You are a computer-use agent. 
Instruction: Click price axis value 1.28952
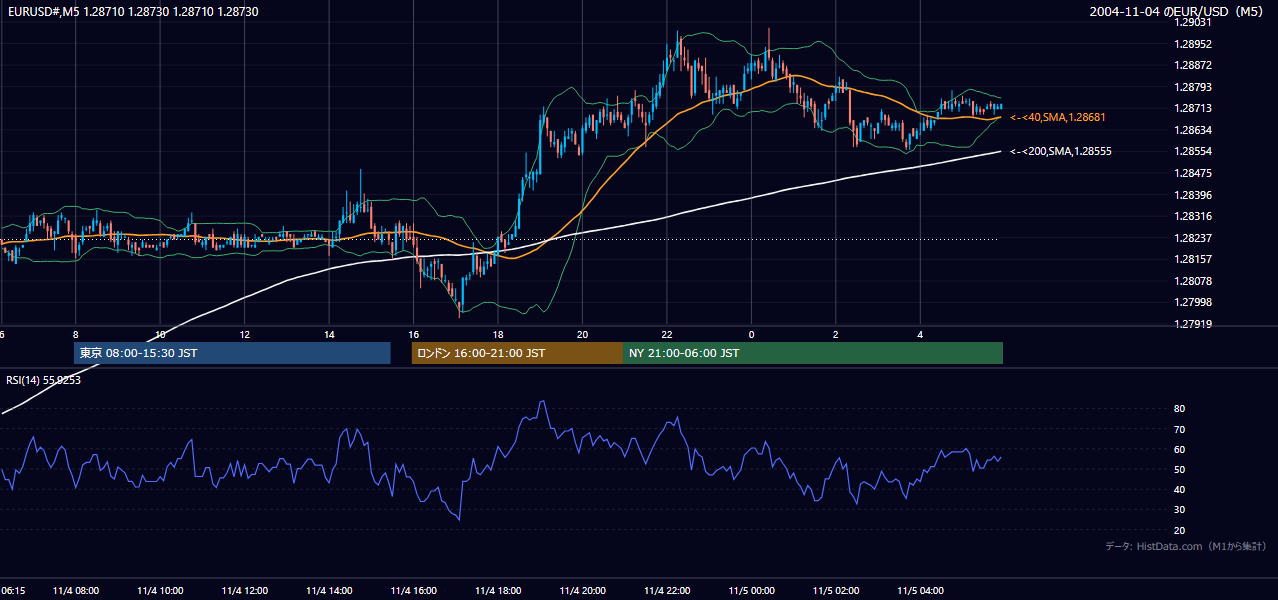point(1193,45)
